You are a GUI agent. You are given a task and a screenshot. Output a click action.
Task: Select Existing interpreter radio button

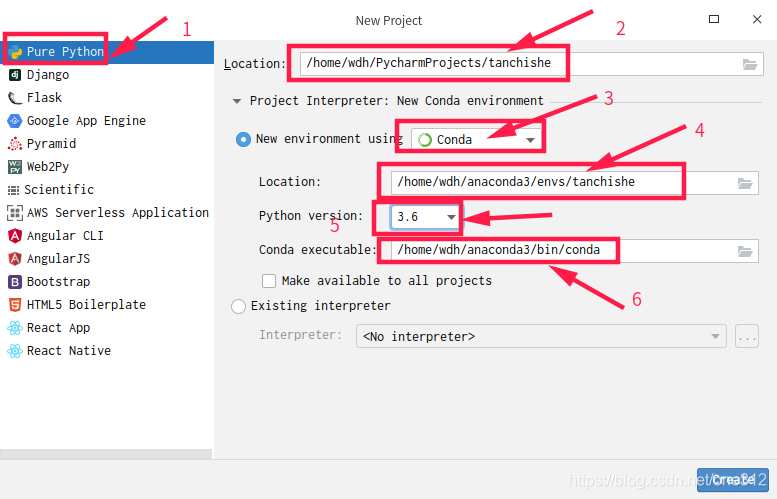point(238,306)
